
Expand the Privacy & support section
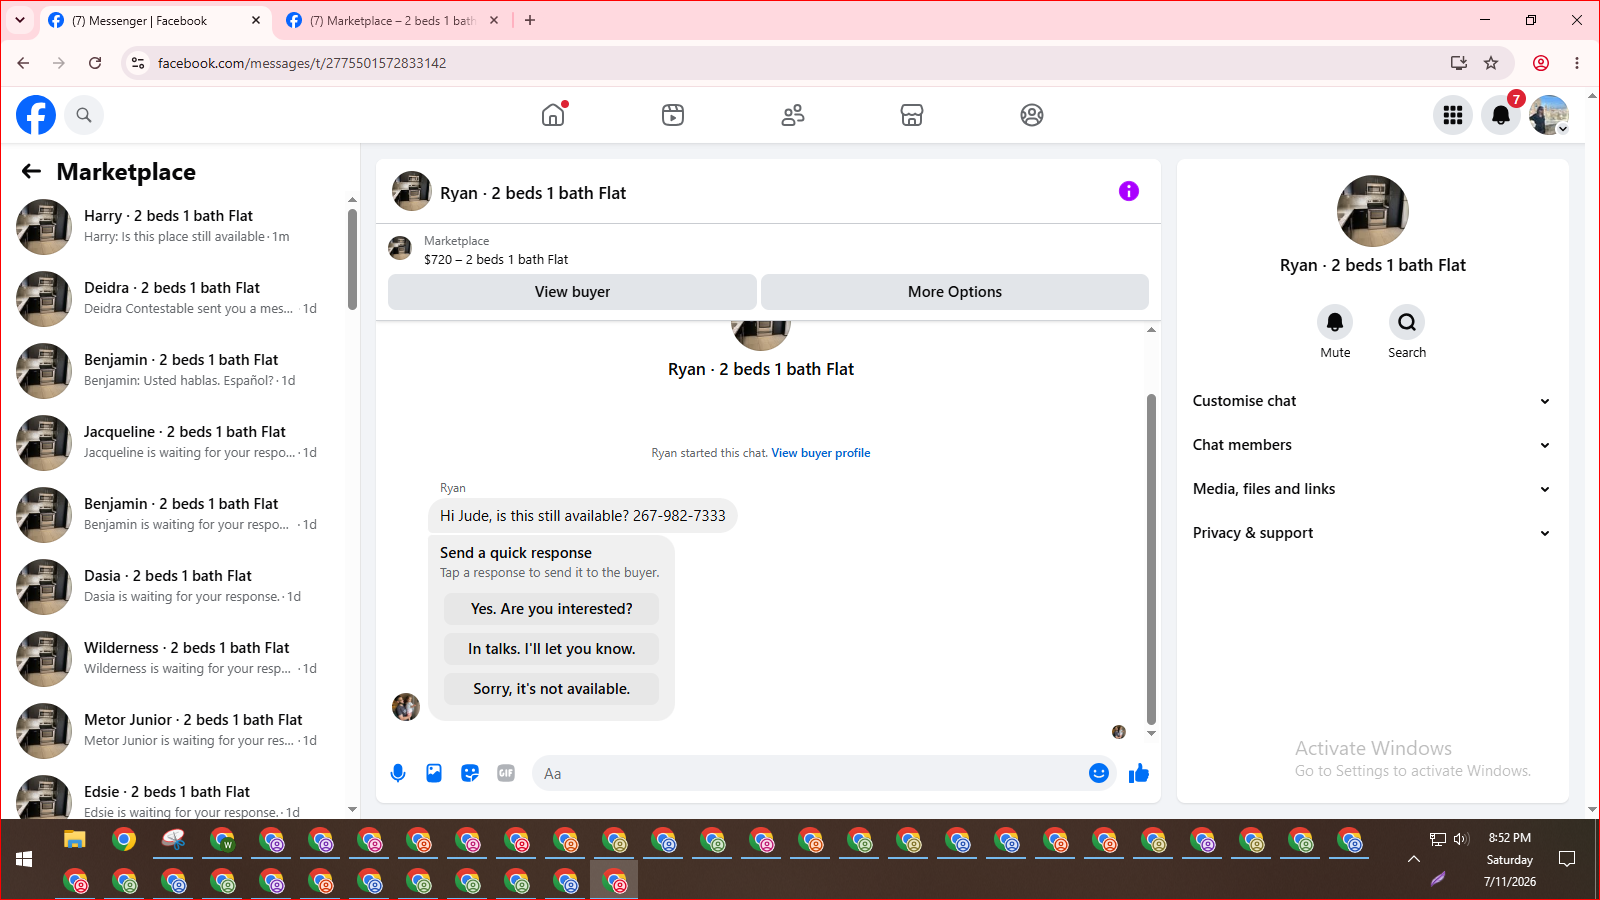pos(1372,533)
